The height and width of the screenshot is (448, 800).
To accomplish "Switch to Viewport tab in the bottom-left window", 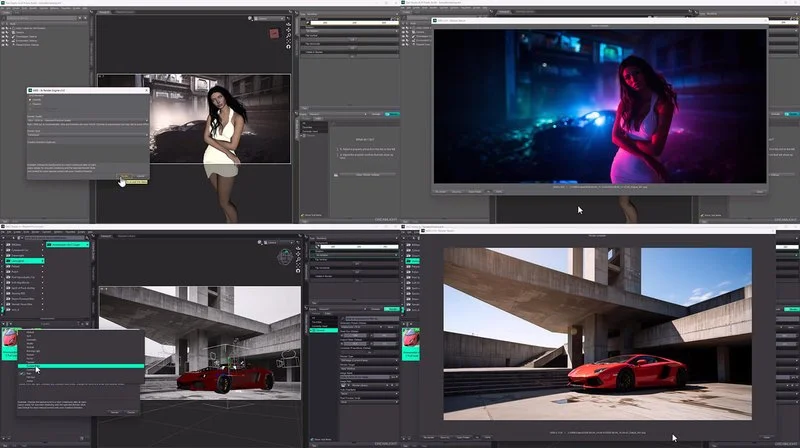I will tap(106, 236).
